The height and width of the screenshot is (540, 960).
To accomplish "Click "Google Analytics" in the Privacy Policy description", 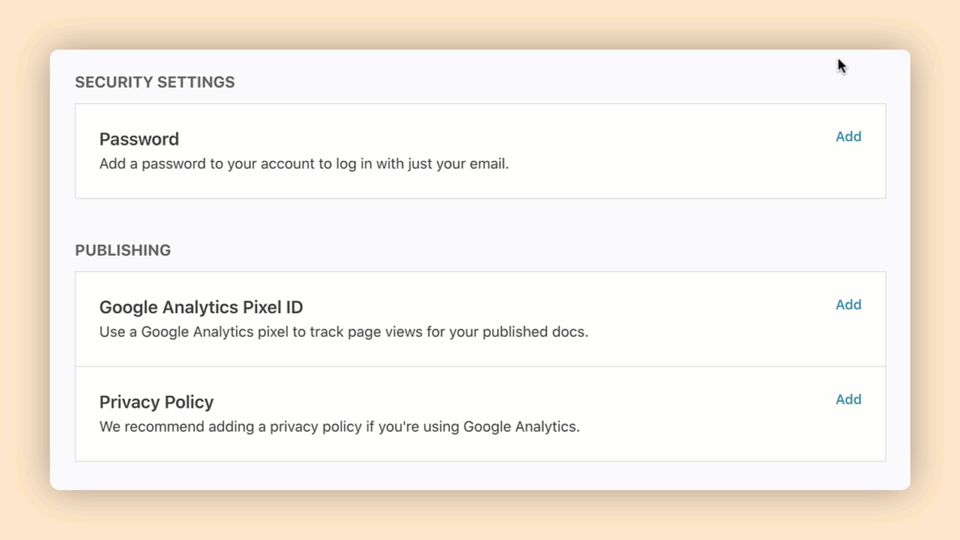I will tap(520, 426).
